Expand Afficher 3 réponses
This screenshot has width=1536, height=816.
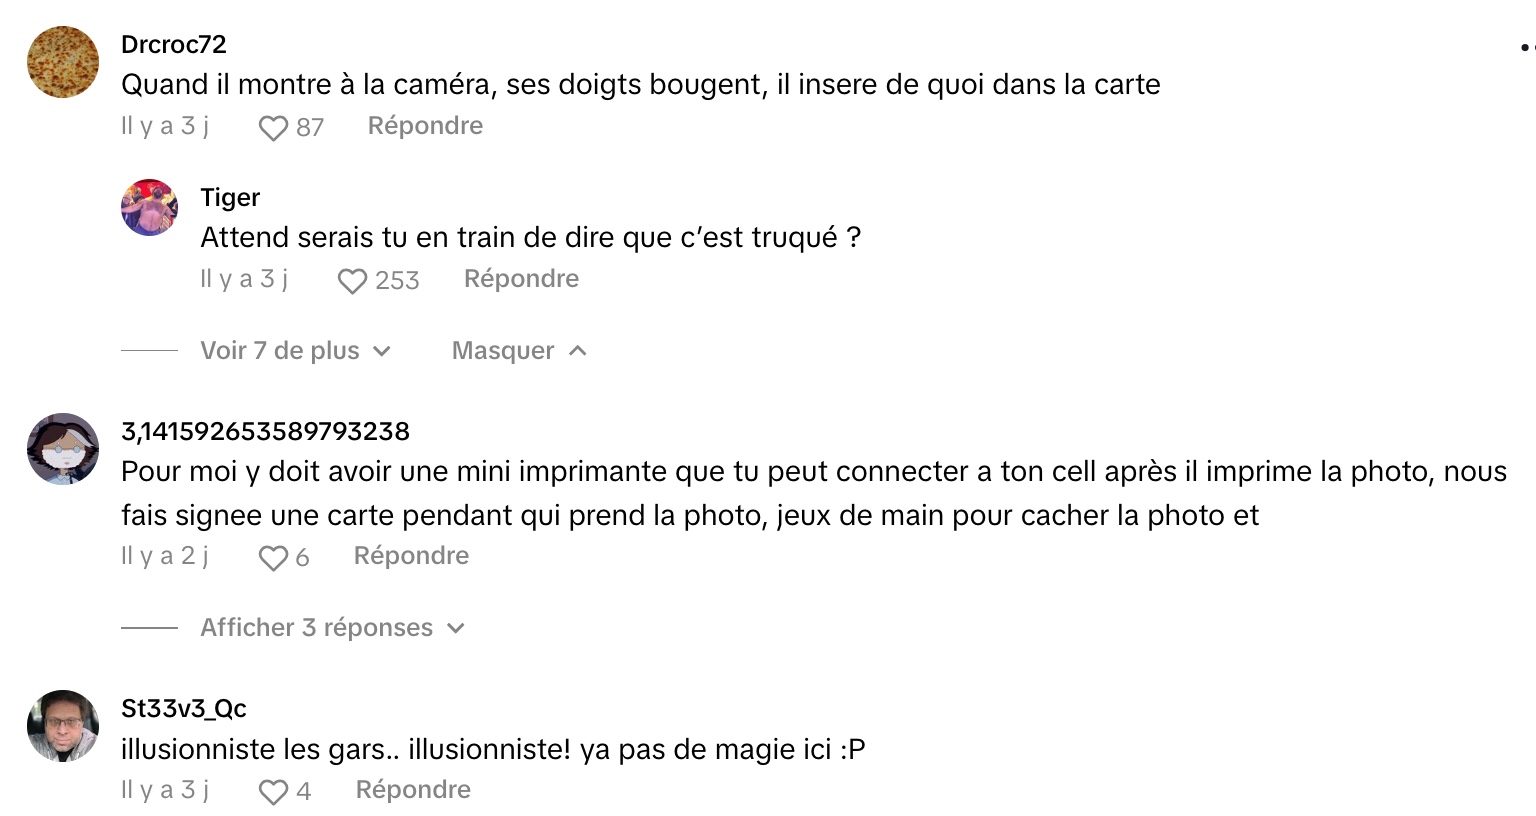coord(333,628)
